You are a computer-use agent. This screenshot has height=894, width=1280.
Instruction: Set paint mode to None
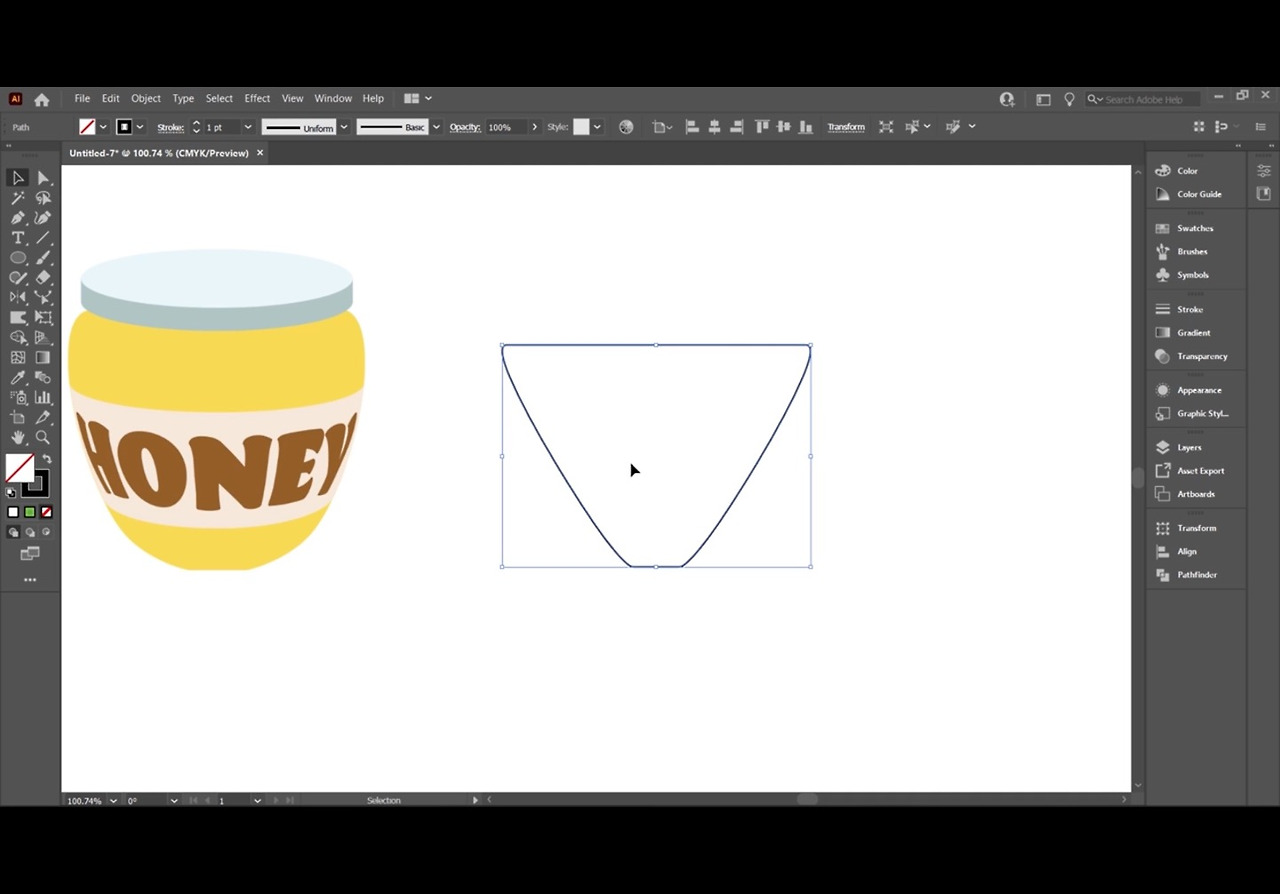[46, 512]
